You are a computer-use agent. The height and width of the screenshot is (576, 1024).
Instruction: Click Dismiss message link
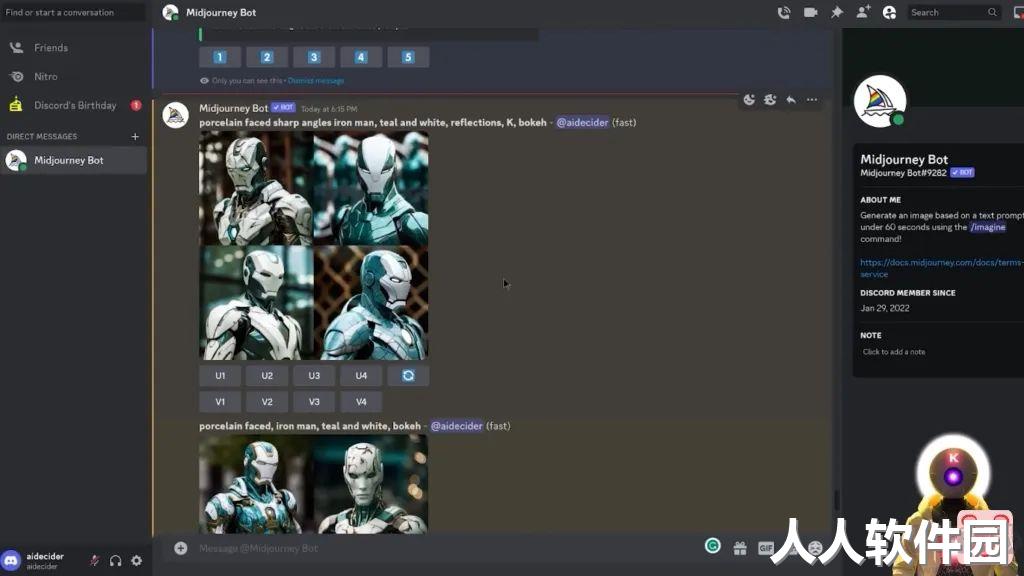pos(316,81)
